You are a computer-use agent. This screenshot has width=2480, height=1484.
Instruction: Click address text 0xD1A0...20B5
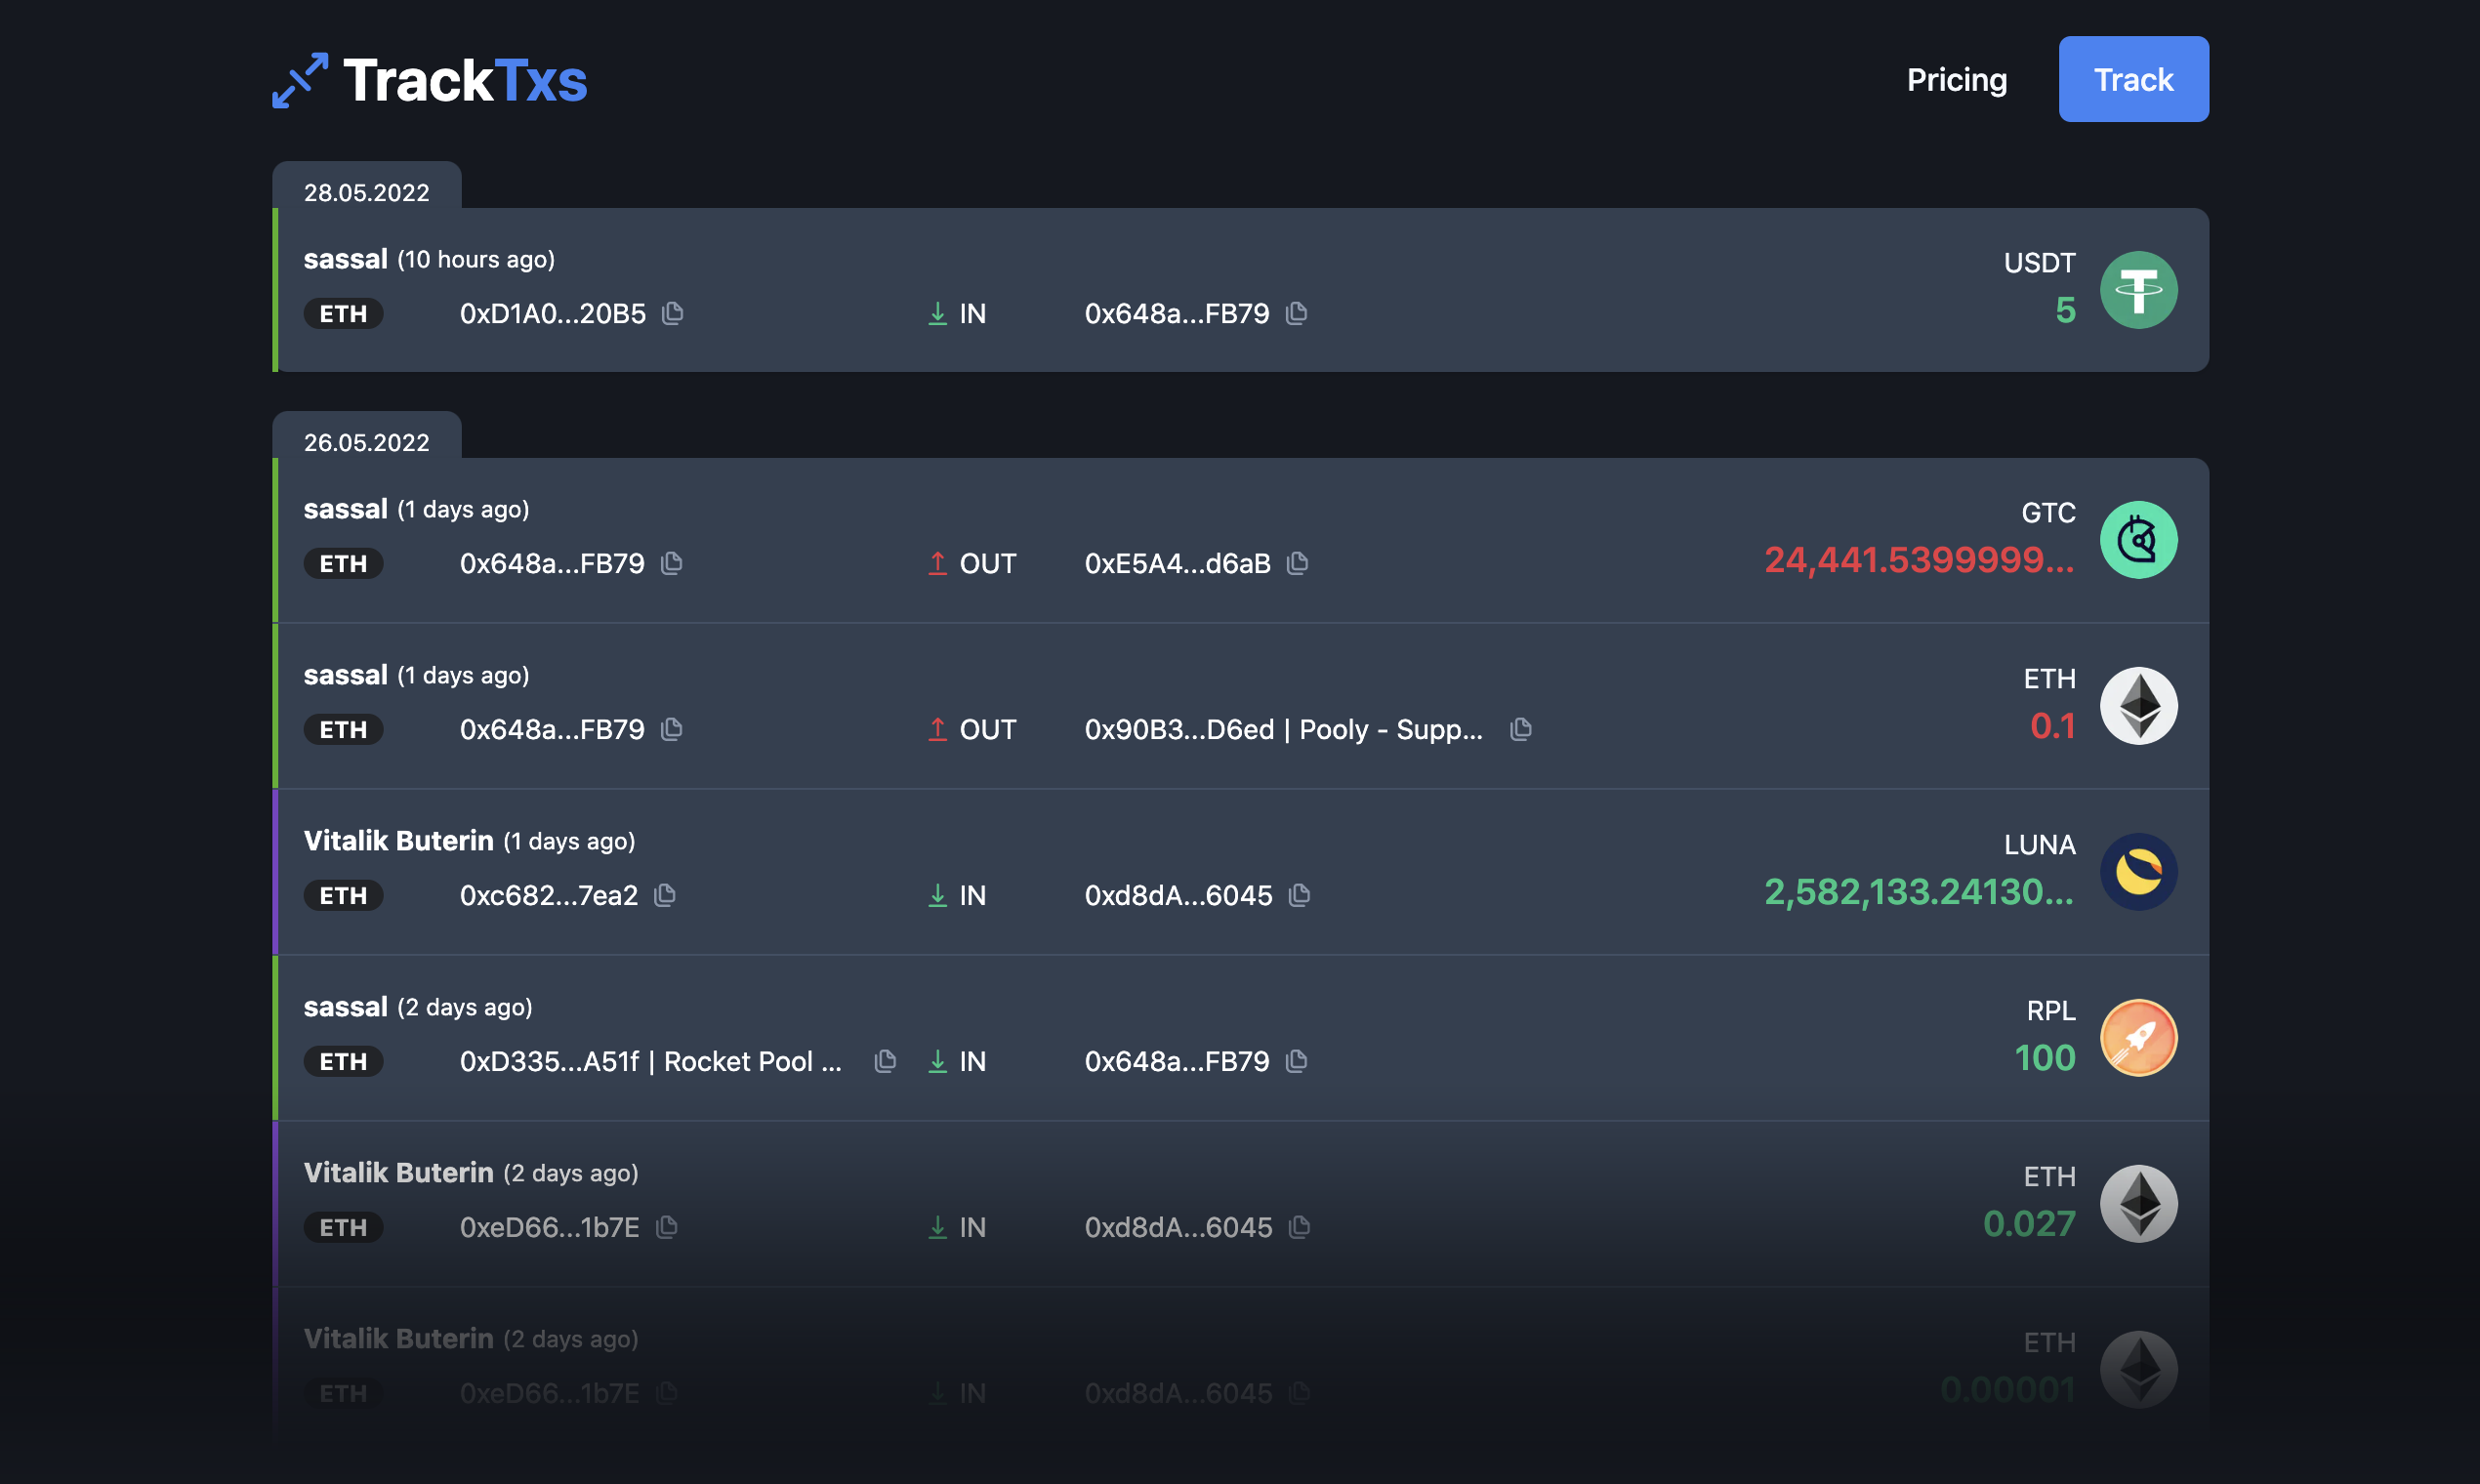tap(552, 314)
